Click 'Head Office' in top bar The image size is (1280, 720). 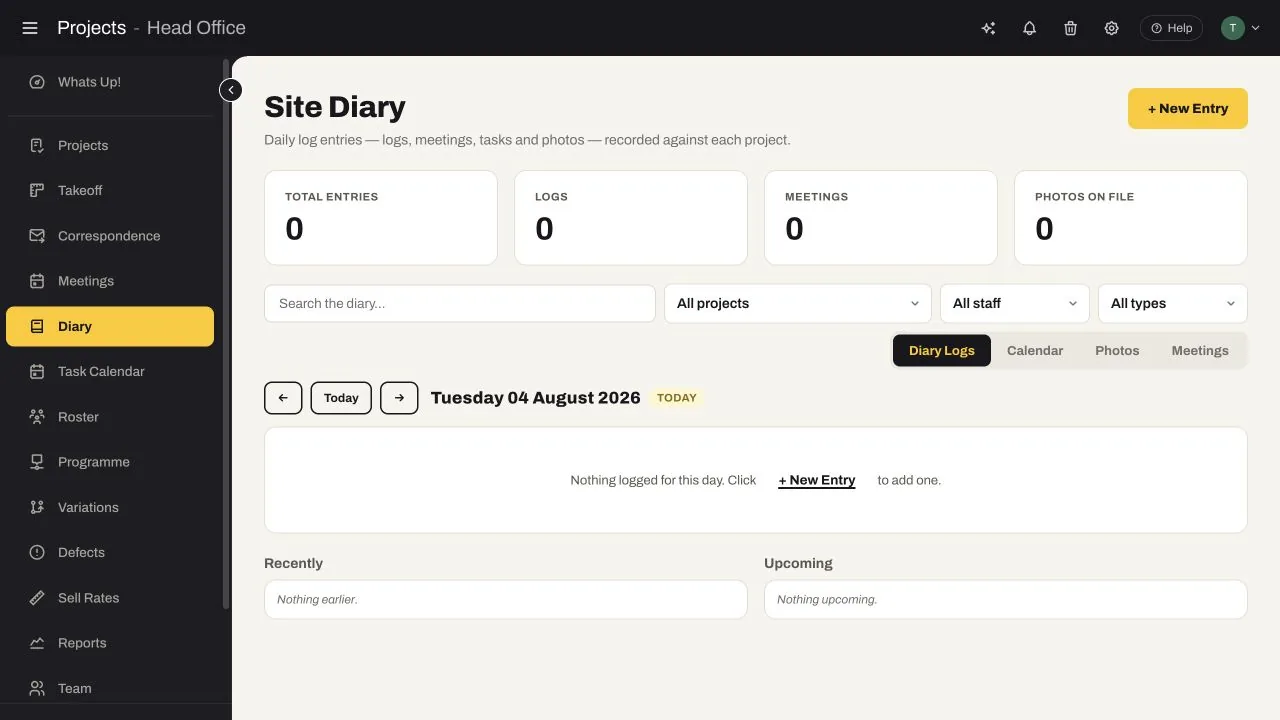click(x=196, y=28)
